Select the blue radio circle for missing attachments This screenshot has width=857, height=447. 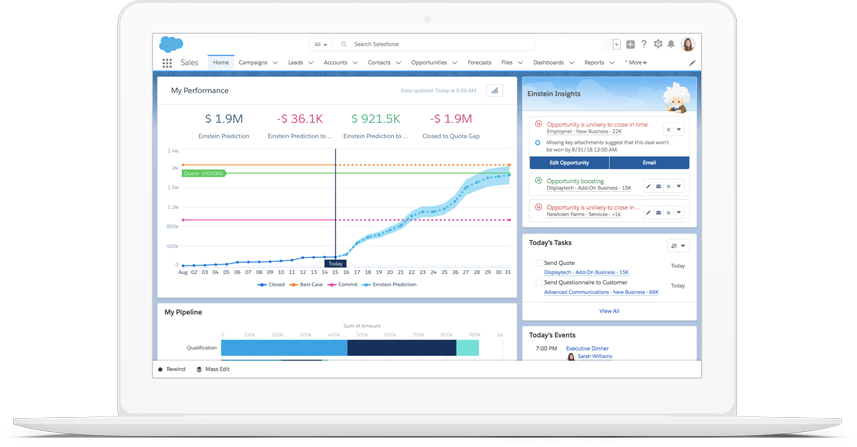[x=537, y=143]
